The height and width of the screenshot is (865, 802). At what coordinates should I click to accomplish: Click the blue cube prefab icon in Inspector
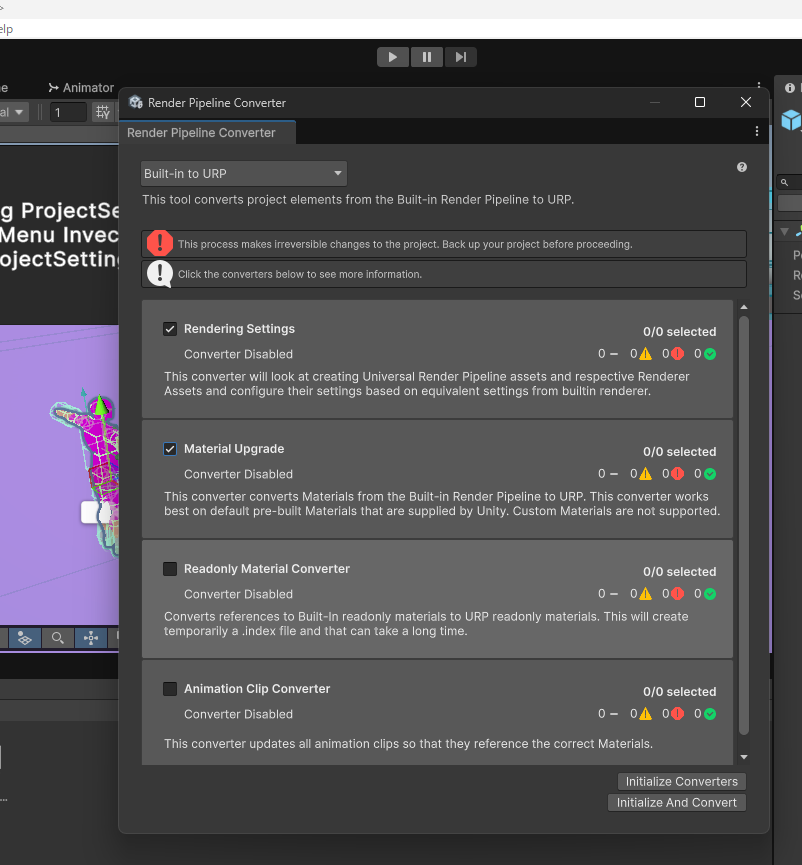point(791,120)
